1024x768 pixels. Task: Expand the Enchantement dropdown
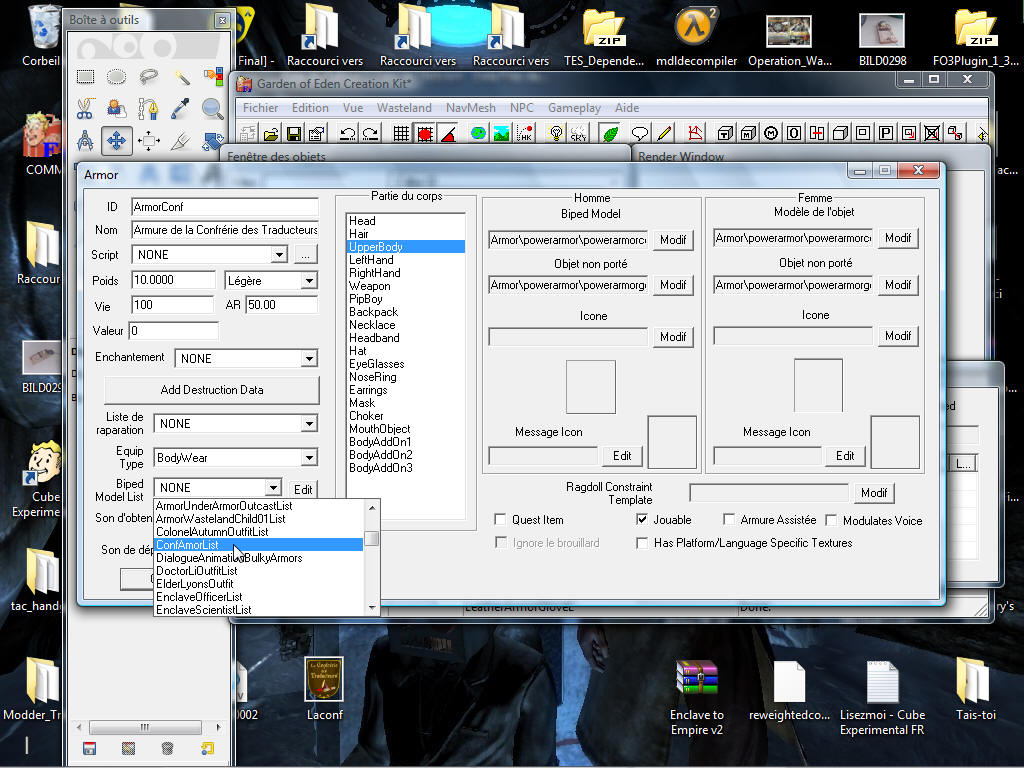click(x=309, y=359)
